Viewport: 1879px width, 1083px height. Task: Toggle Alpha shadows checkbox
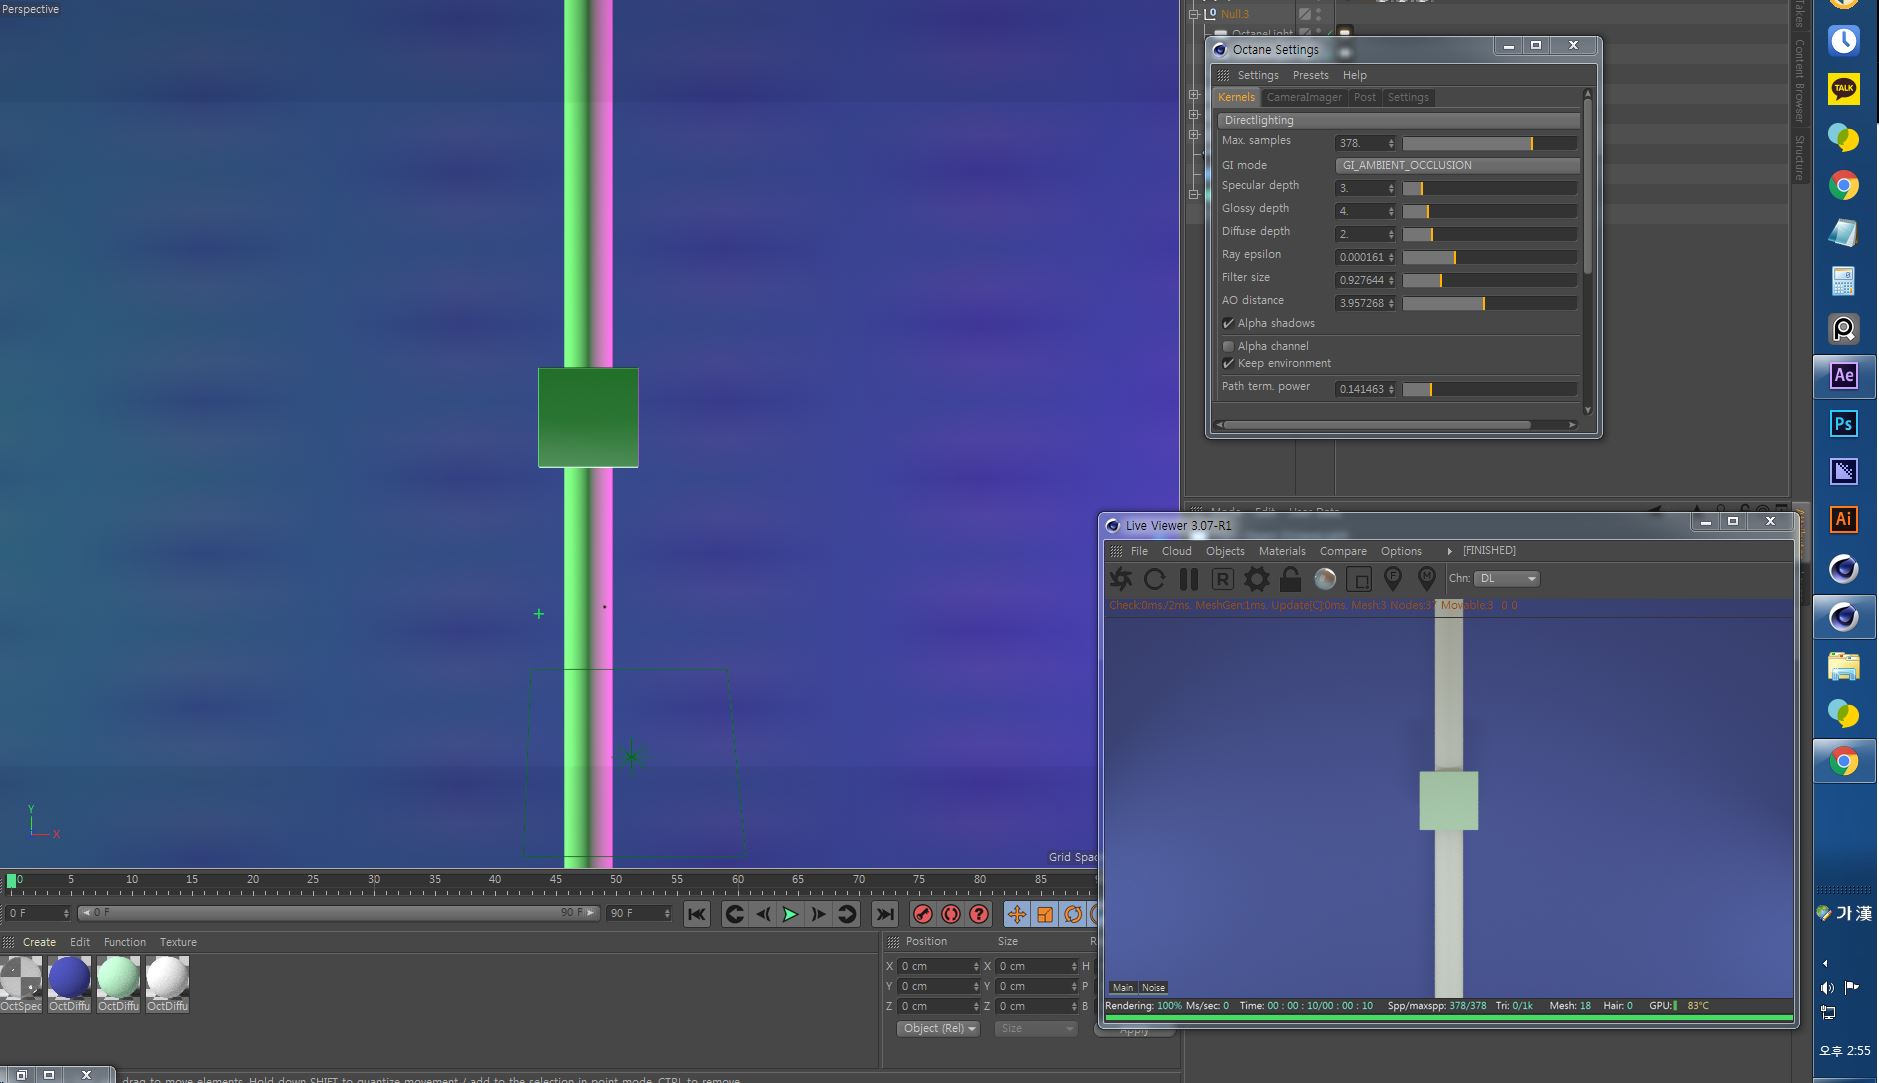coord(1228,323)
